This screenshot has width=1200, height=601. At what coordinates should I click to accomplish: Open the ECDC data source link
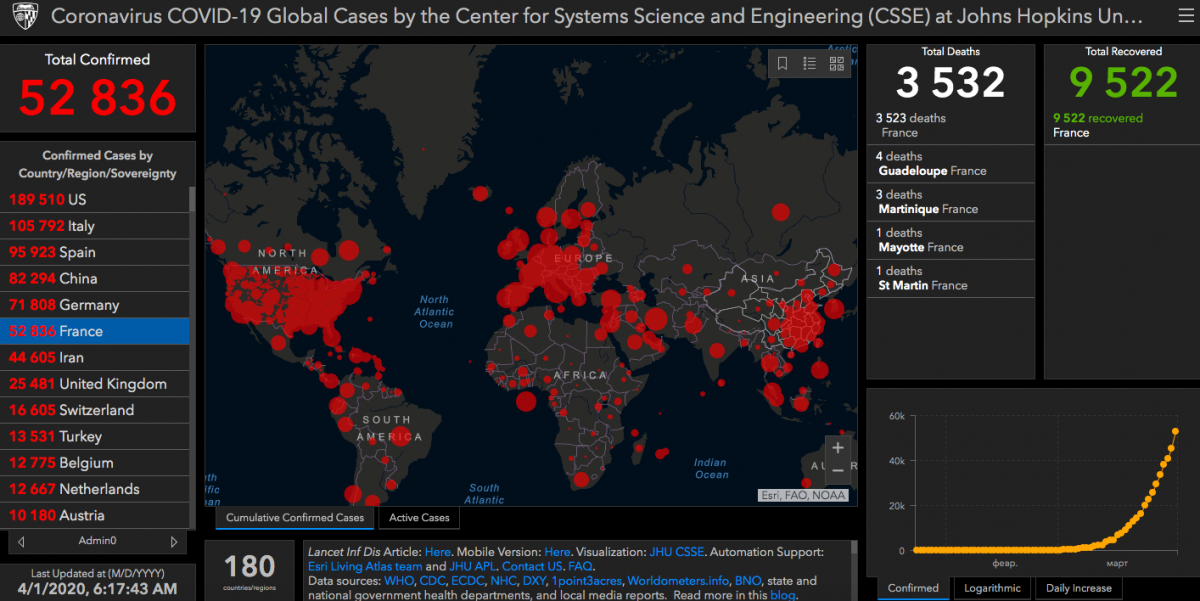click(x=470, y=580)
